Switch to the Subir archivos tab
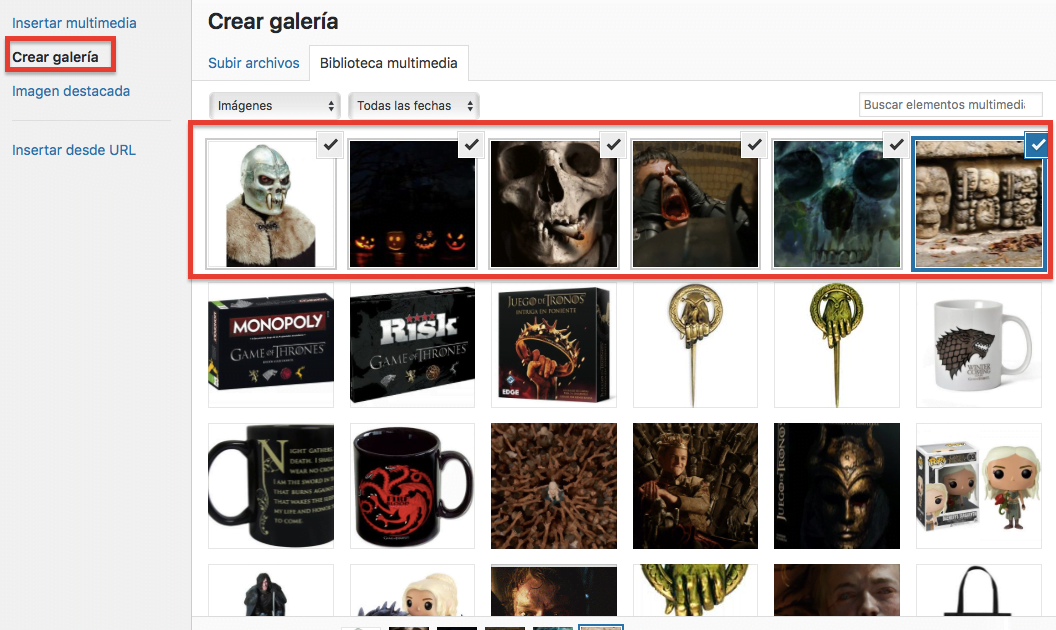Image resolution: width=1056 pixels, height=630 pixels. point(253,63)
